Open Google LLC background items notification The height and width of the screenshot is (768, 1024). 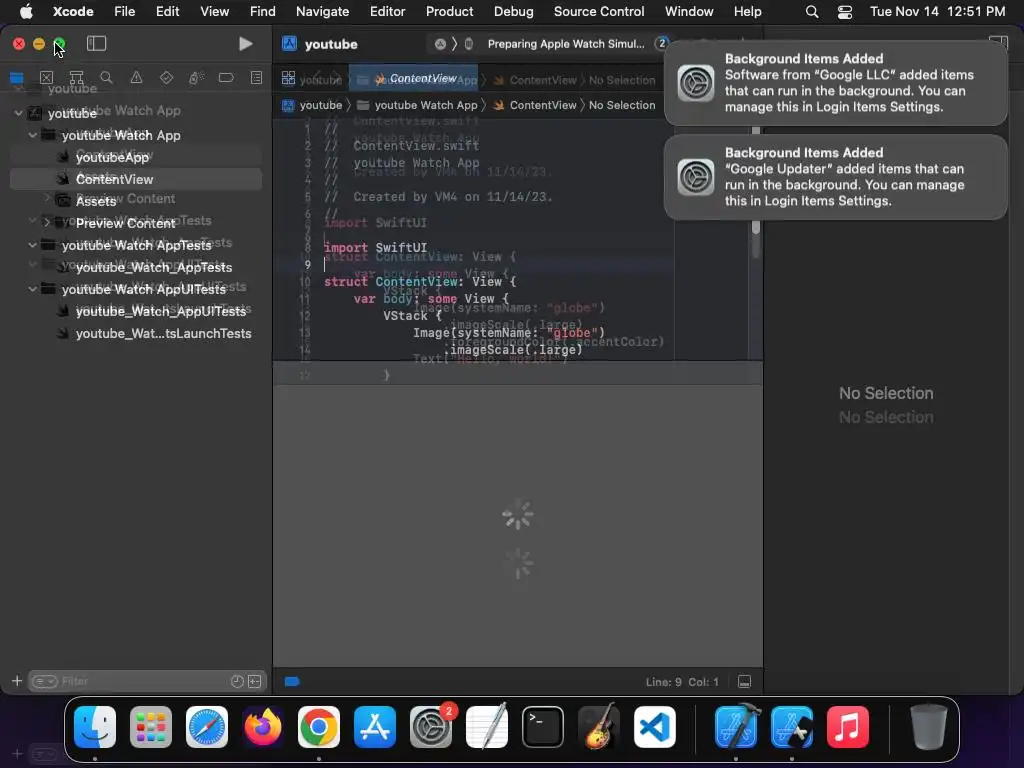835,83
